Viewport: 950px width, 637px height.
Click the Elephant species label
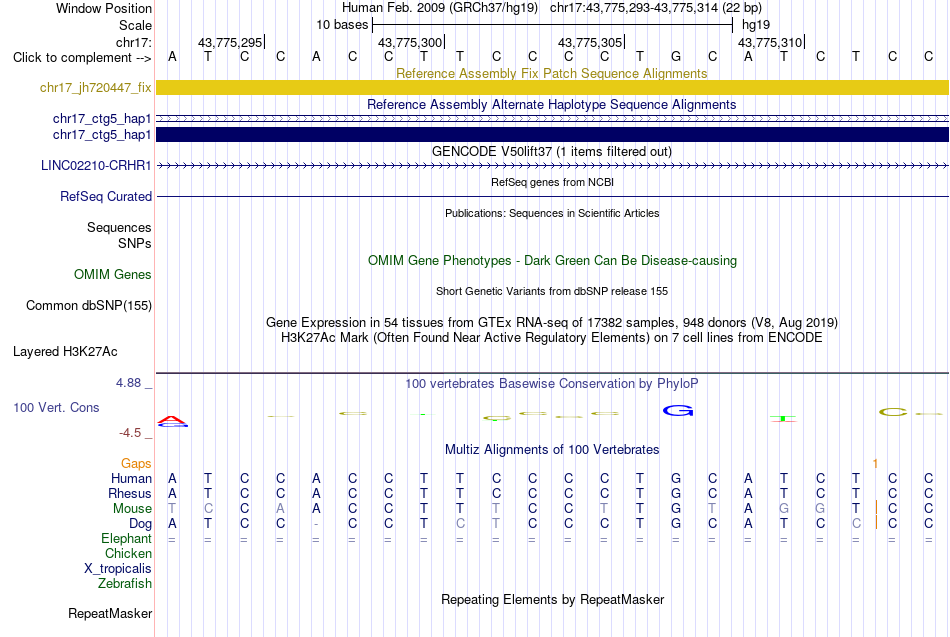pos(127,538)
